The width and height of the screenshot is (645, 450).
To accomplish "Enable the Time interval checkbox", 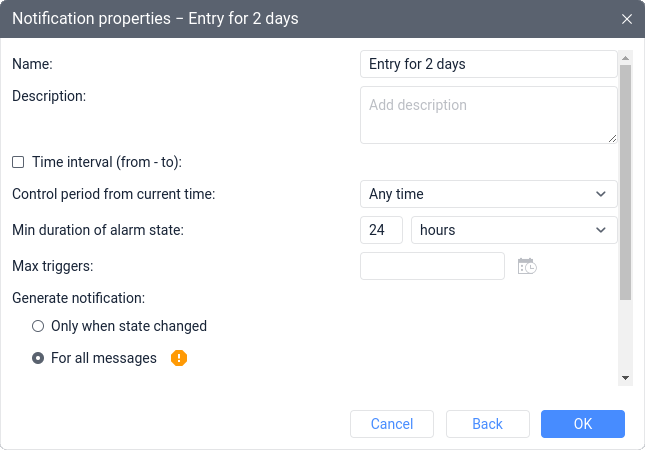I will pos(18,162).
